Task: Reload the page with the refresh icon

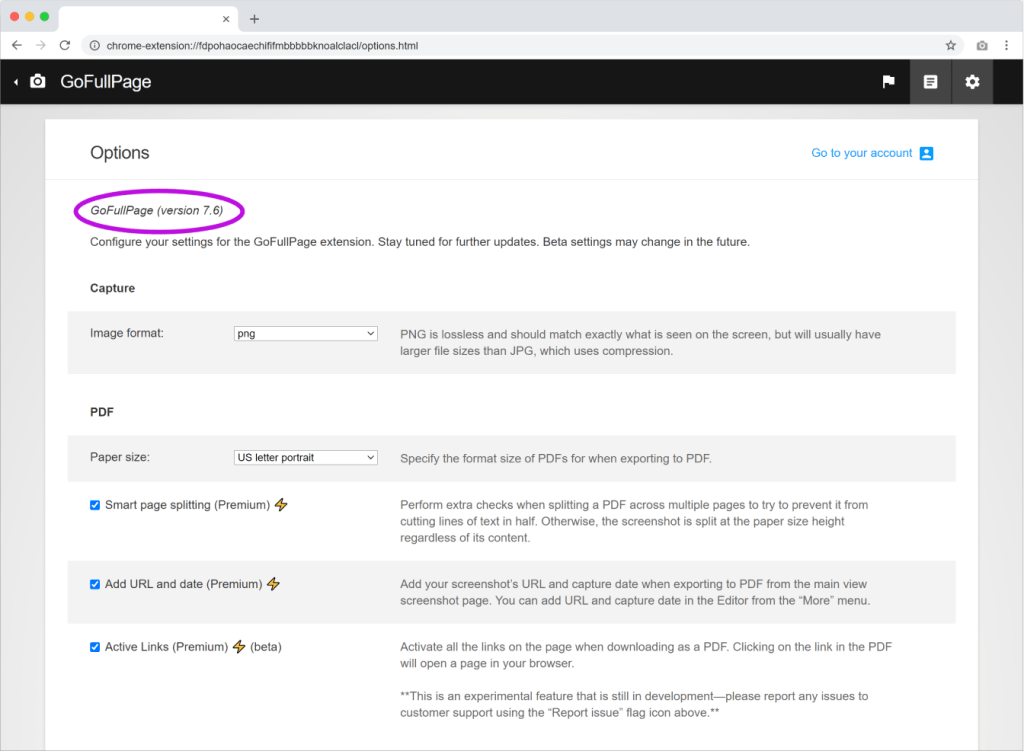Action: (65, 45)
